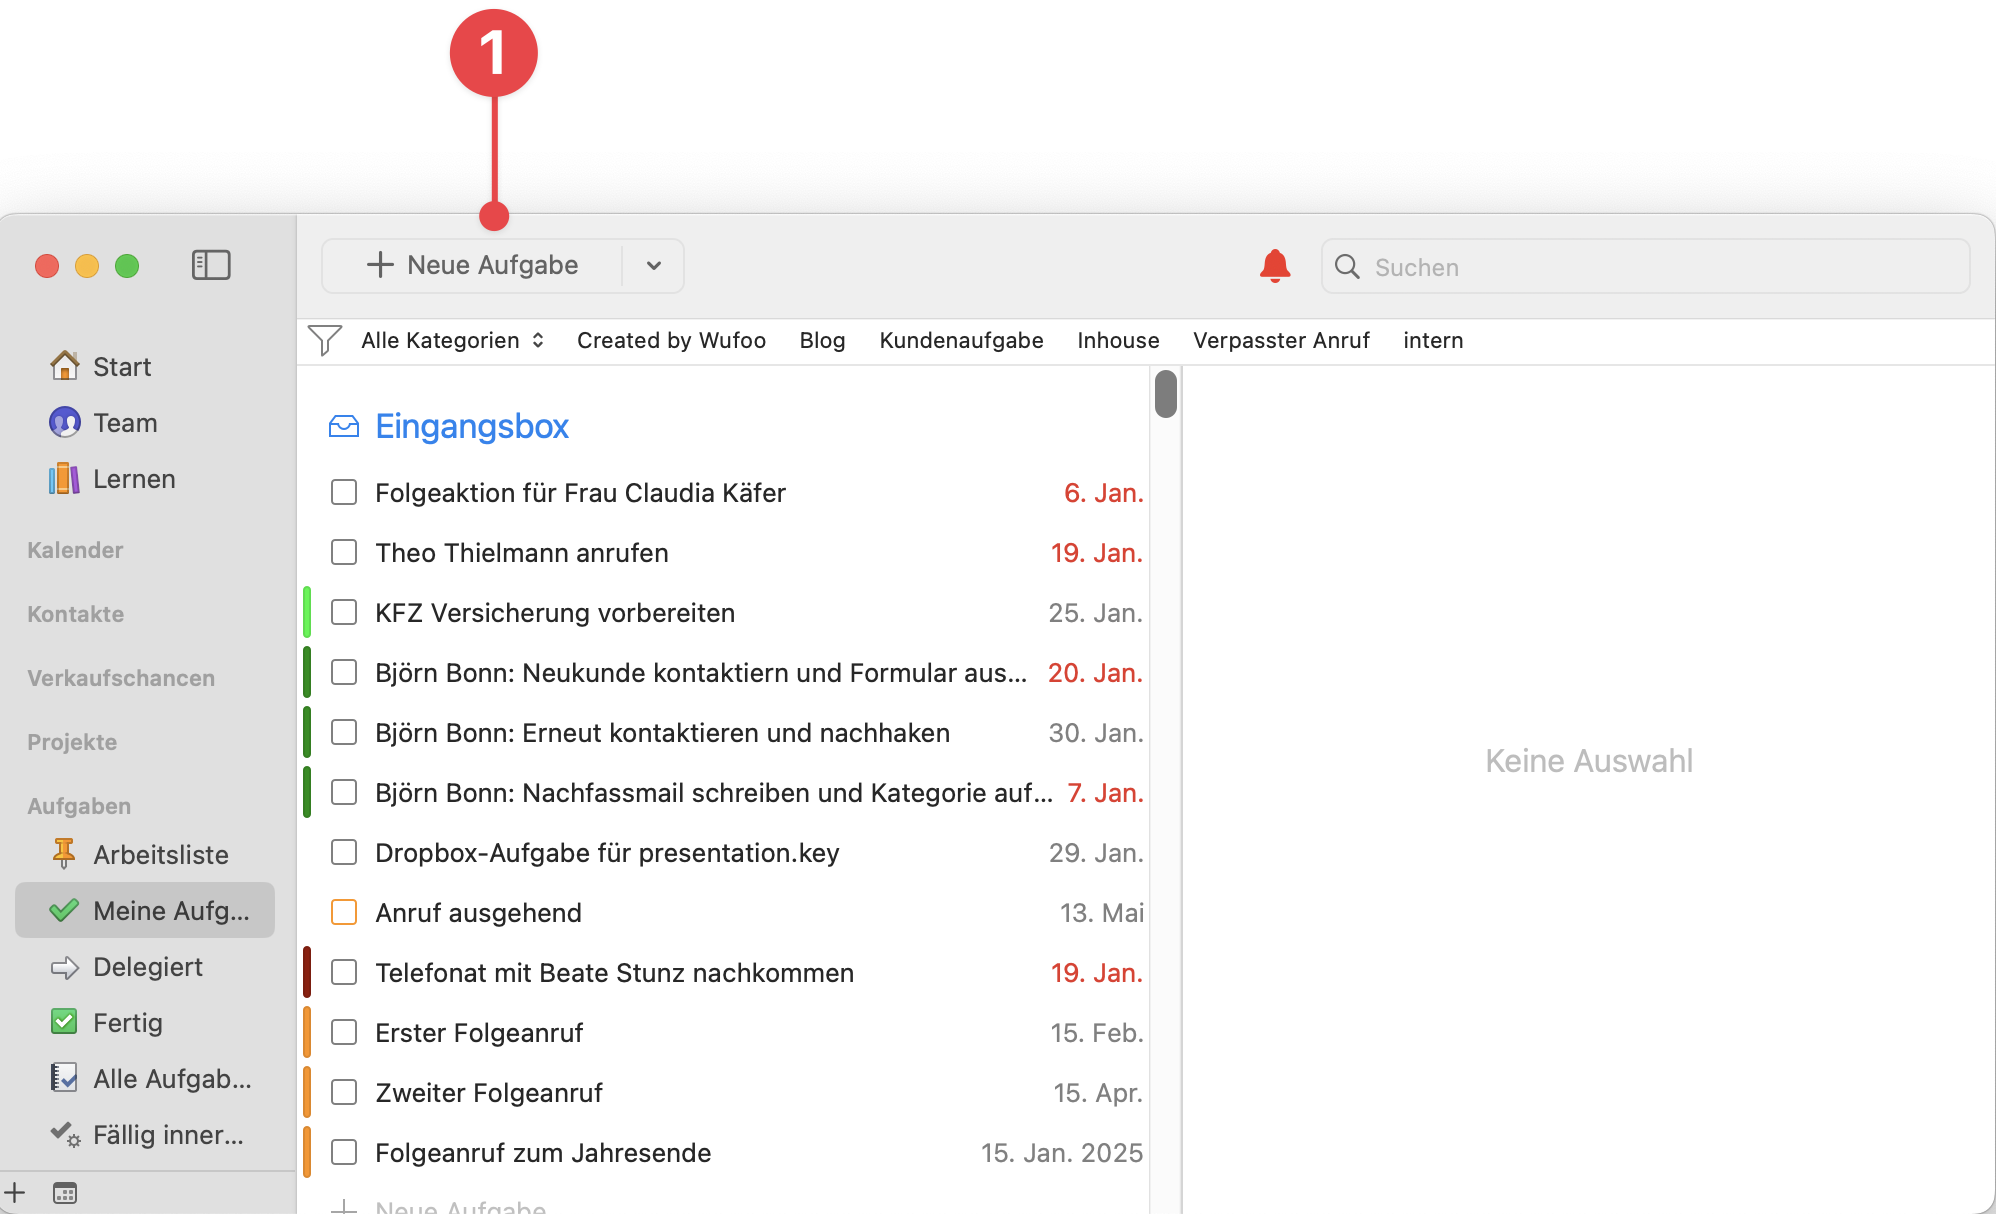Click the filter funnel icon
The image size is (1996, 1214).
point(325,340)
